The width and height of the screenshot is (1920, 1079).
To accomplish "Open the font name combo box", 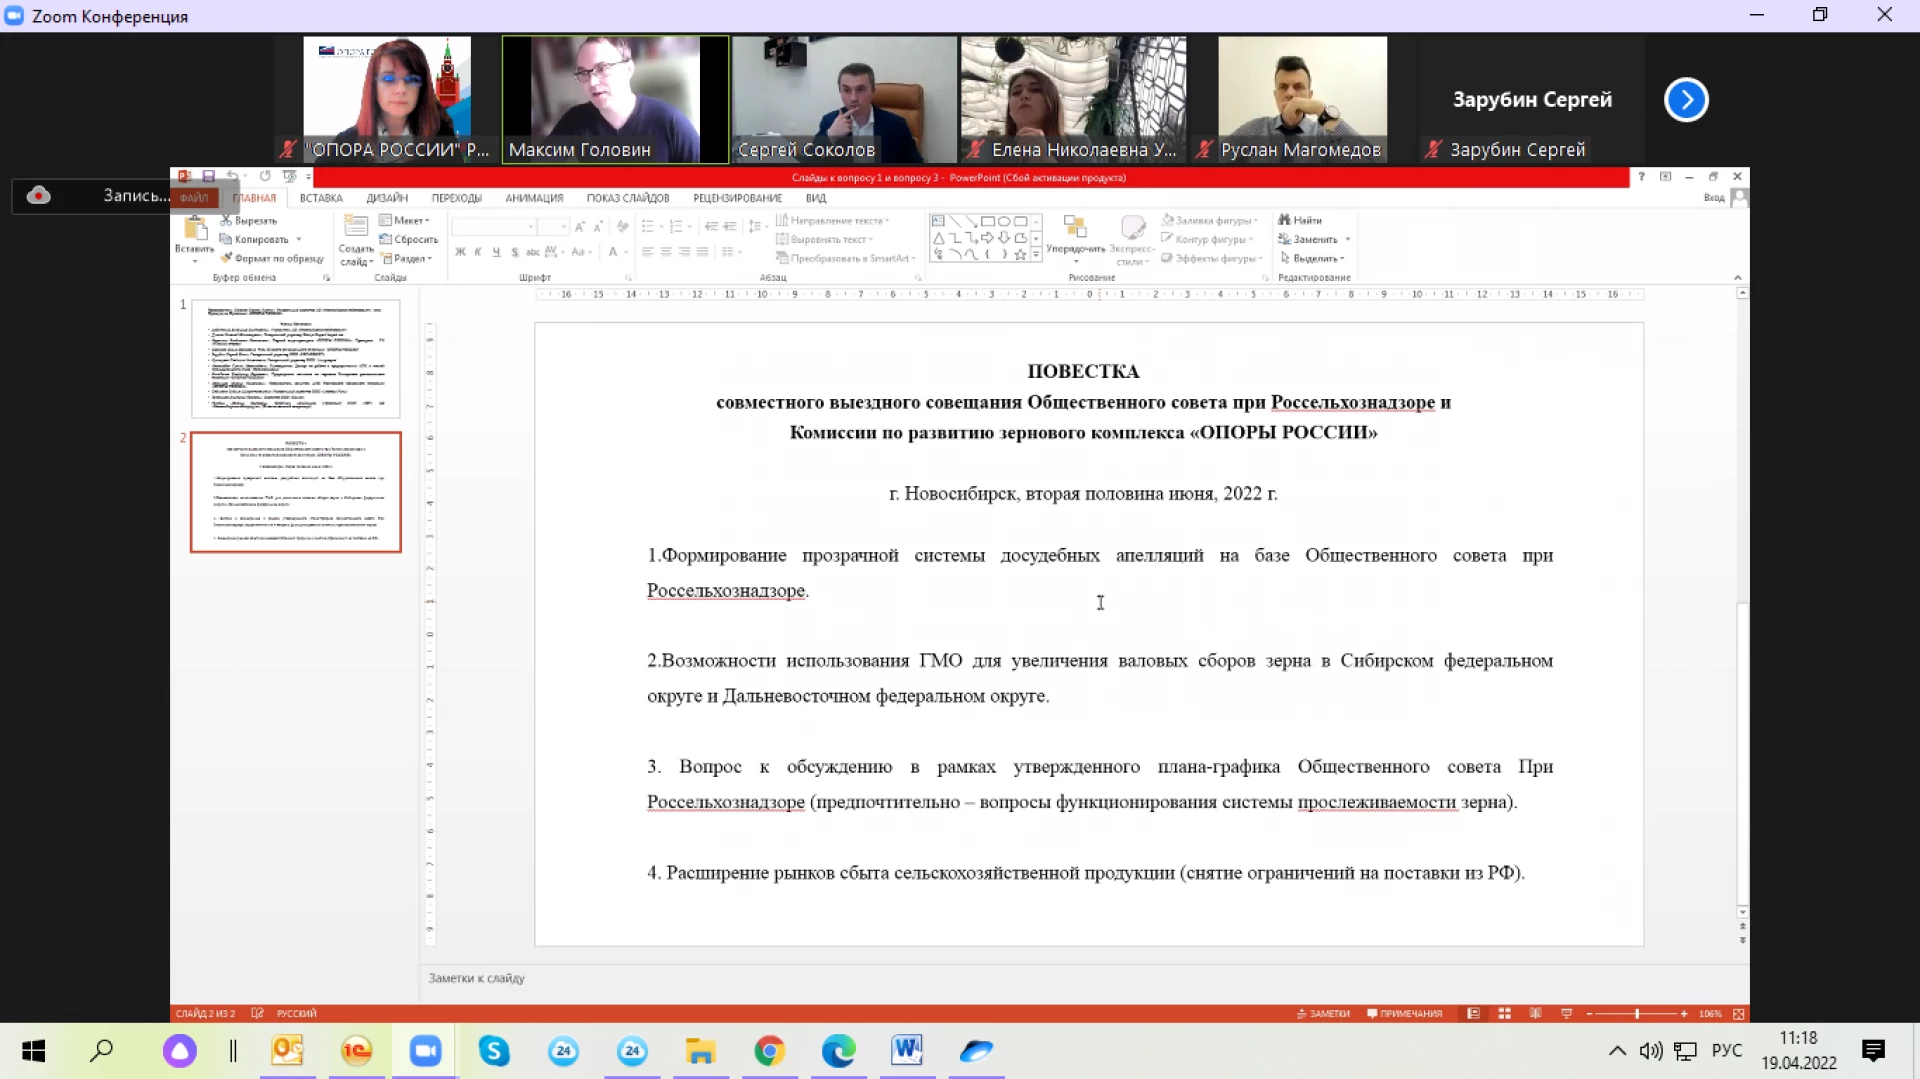I will (494, 227).
